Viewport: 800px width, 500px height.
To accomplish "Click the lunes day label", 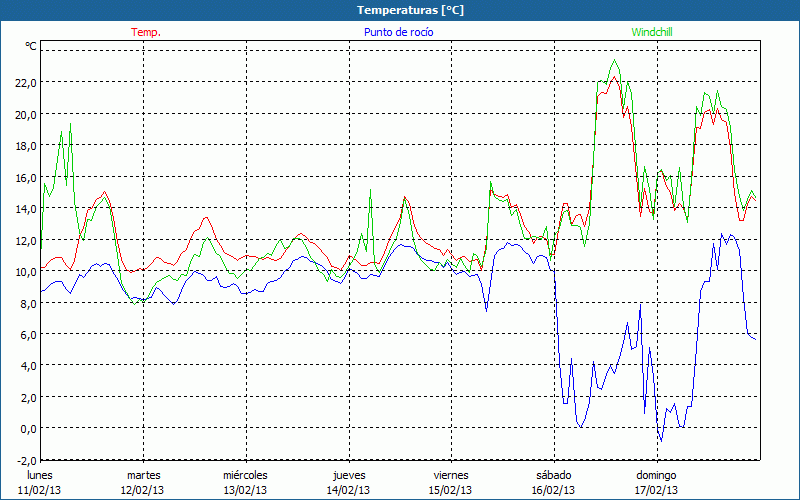I will (39, 475).
